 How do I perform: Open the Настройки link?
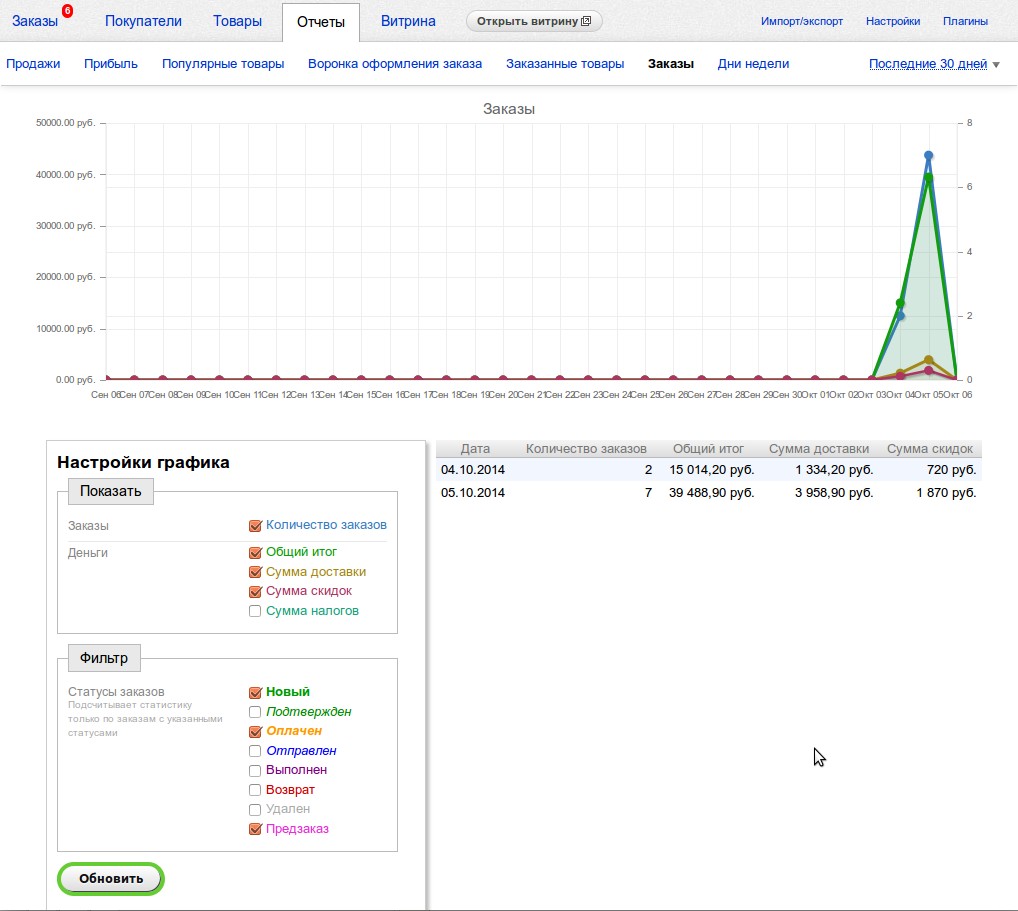(x=893, y=21)
